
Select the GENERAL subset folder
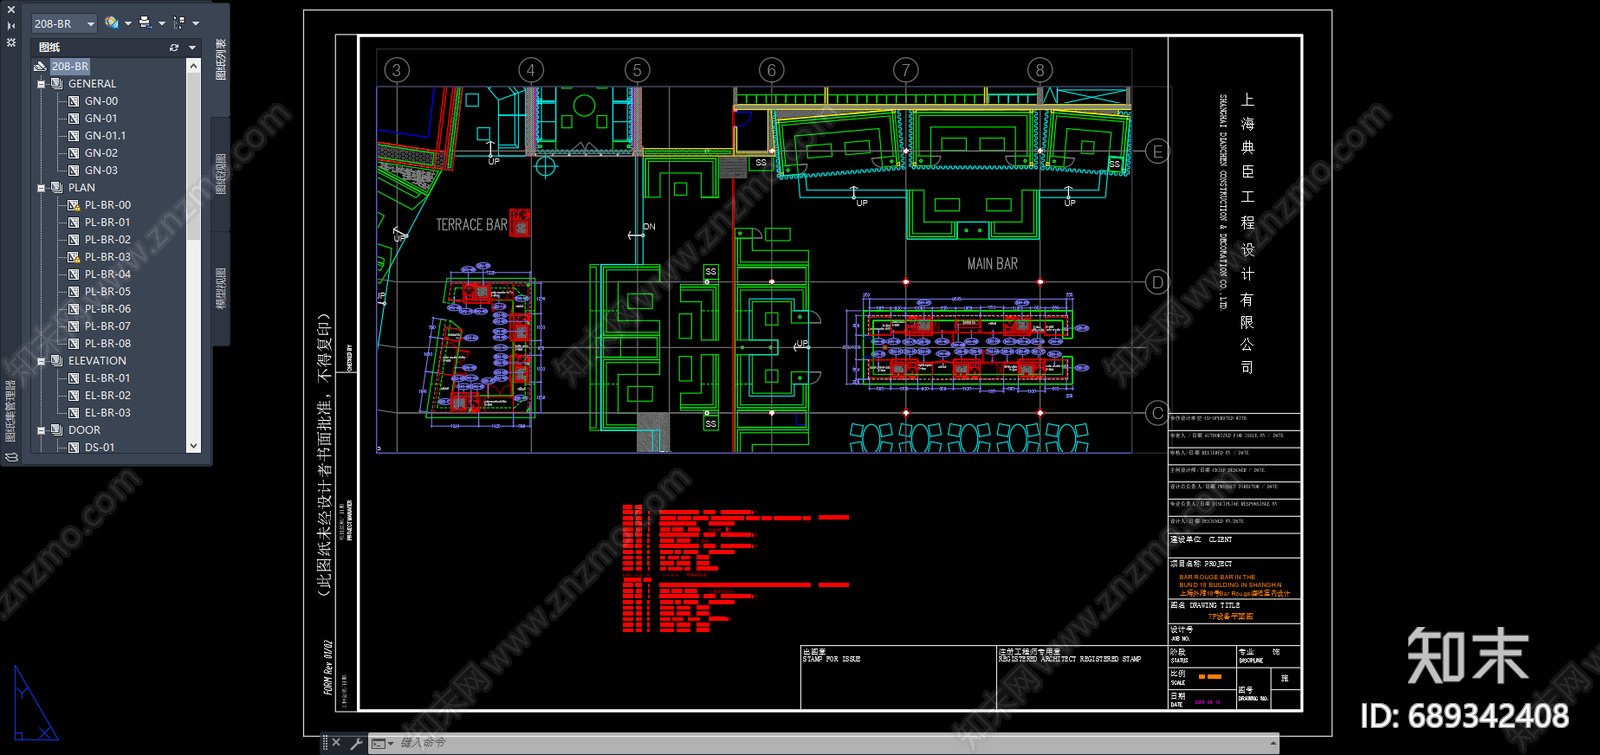coord(92,84)
